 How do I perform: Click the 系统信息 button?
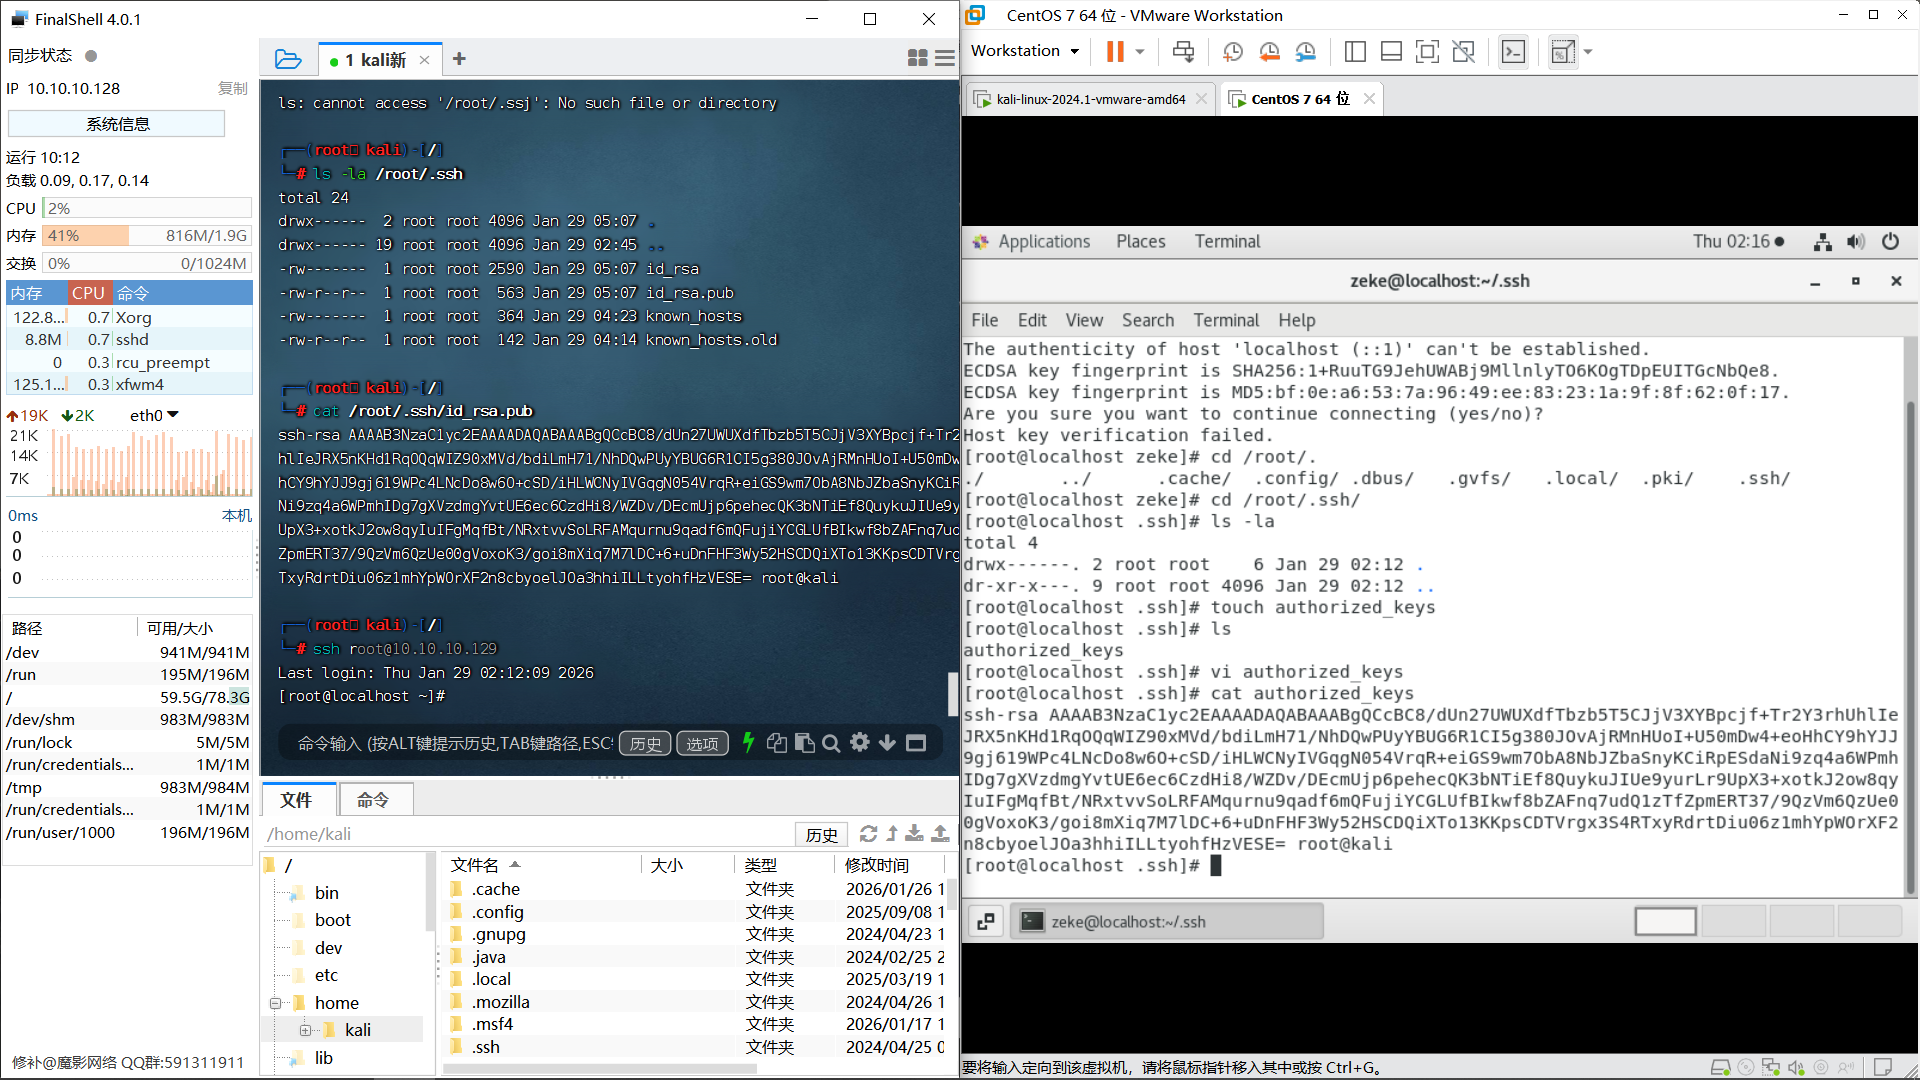117,124
